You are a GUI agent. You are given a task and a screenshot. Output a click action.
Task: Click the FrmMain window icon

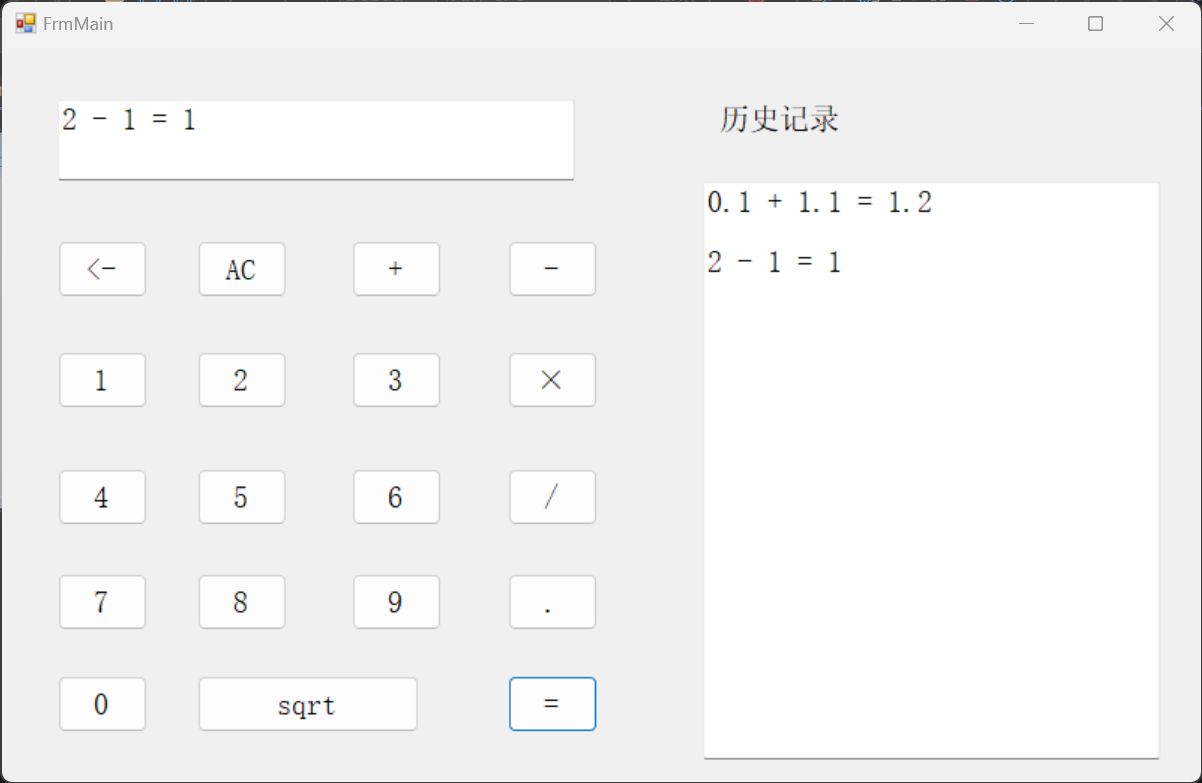click(x=25, y=23)
